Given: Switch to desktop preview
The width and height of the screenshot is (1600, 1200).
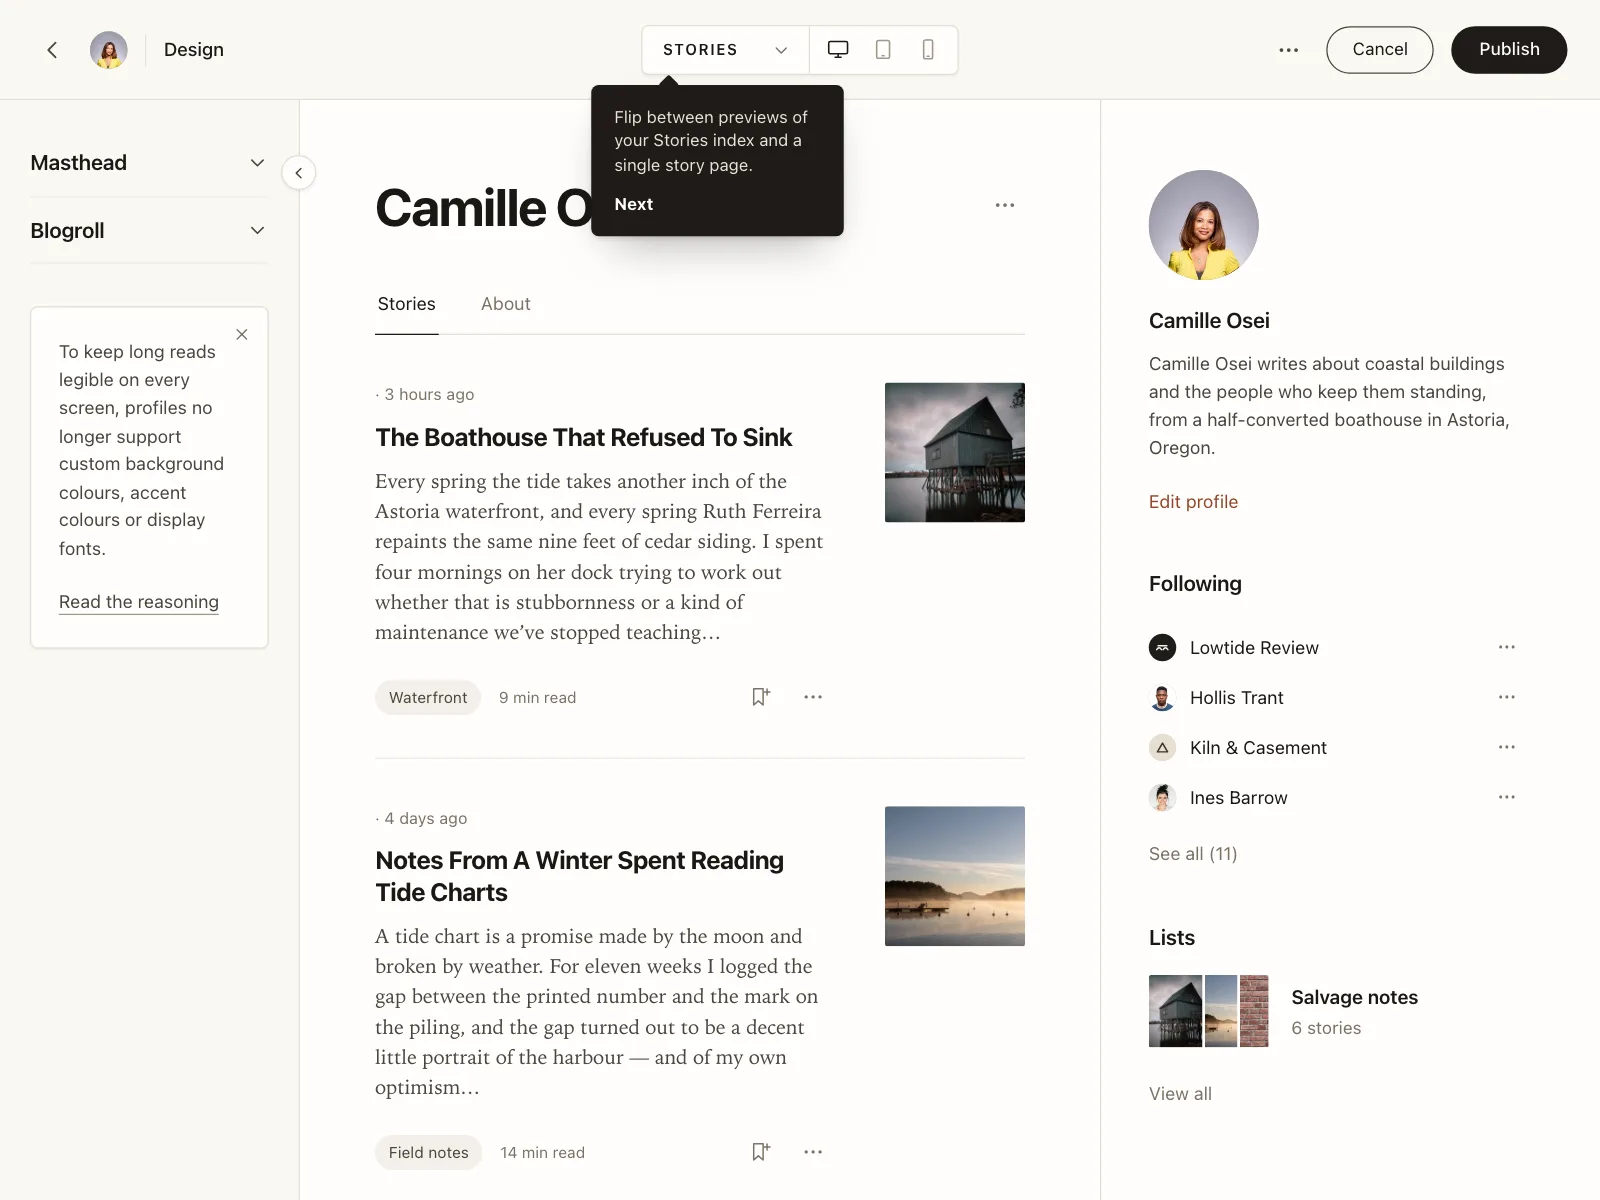Looking at the screenshot, I should tap(838, 50).
